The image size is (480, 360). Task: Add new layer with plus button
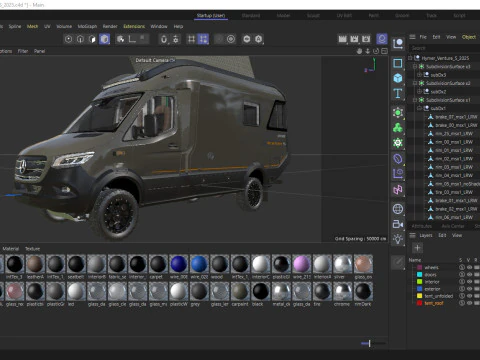[x=417, y=248]
